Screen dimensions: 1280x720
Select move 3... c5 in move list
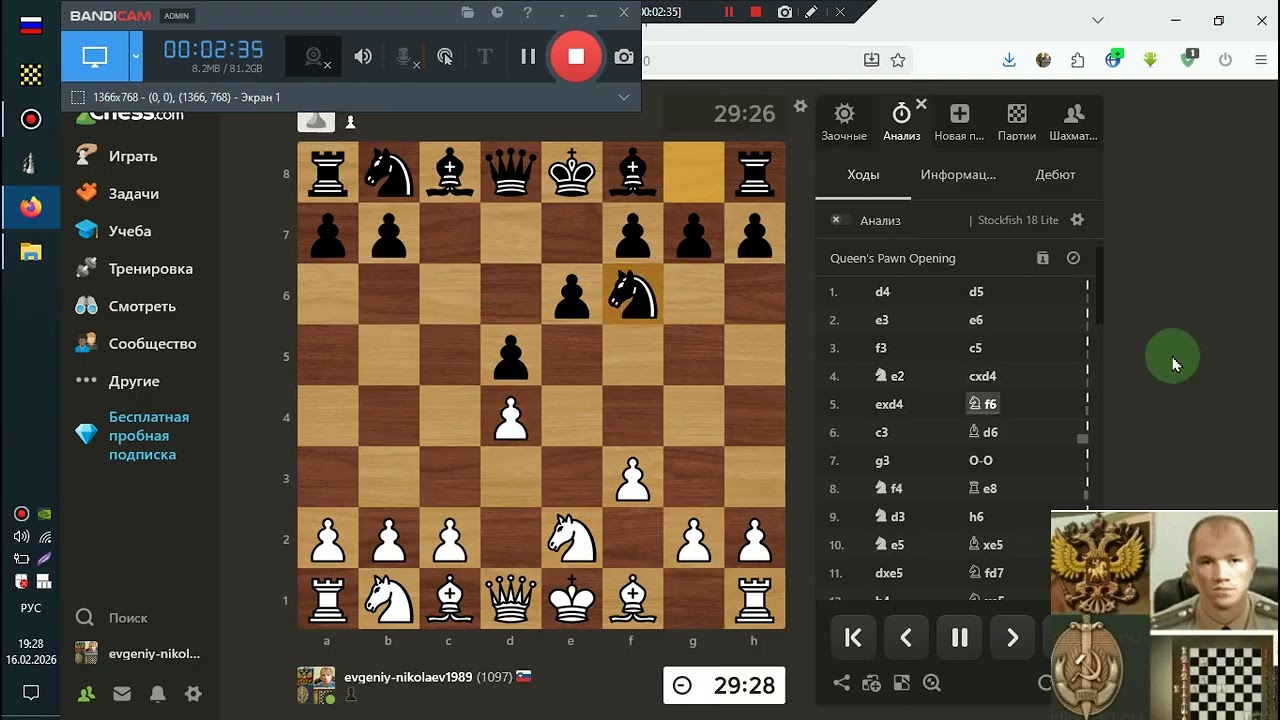(975, 348)
